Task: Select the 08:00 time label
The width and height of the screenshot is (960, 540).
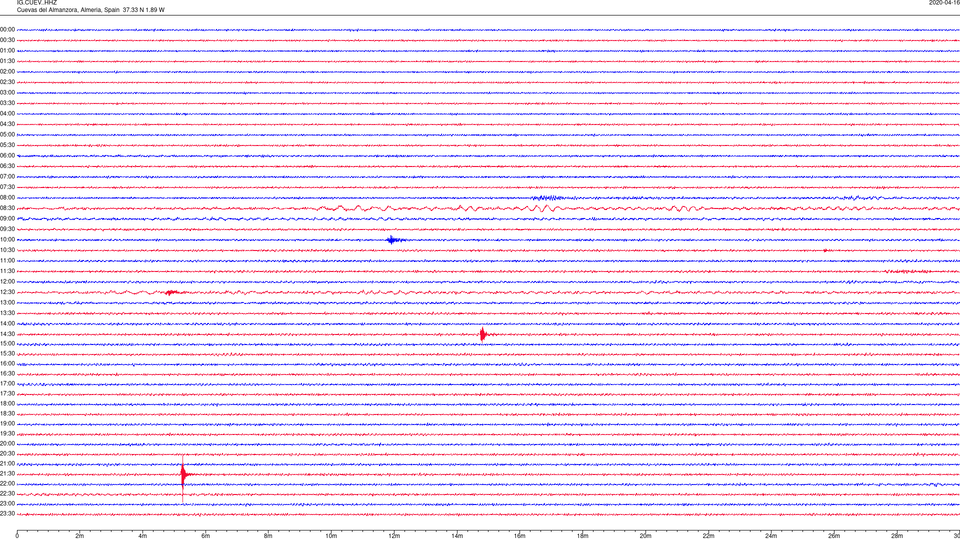Action: pos(7,198)
